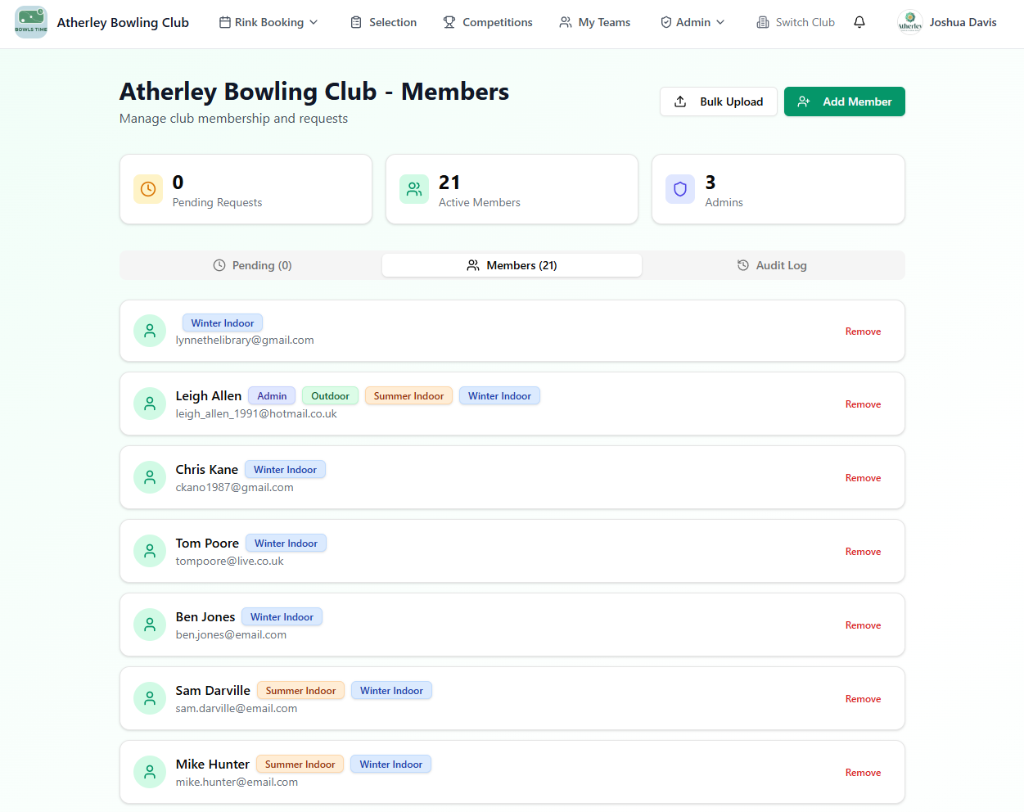Click avatar icon for lynnethelibrary@gmail.com
The image size is (1024, 812).
click(x=150, y=331)
